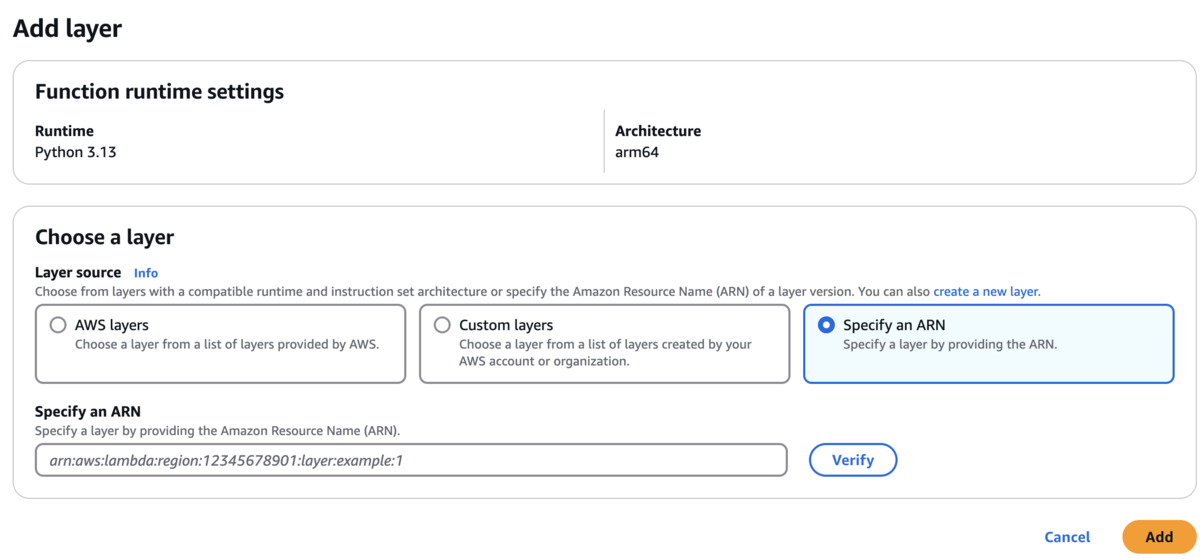Click the 'Add layer' page heading
This screenshot has width=1200, height=559.
point(67,29)
